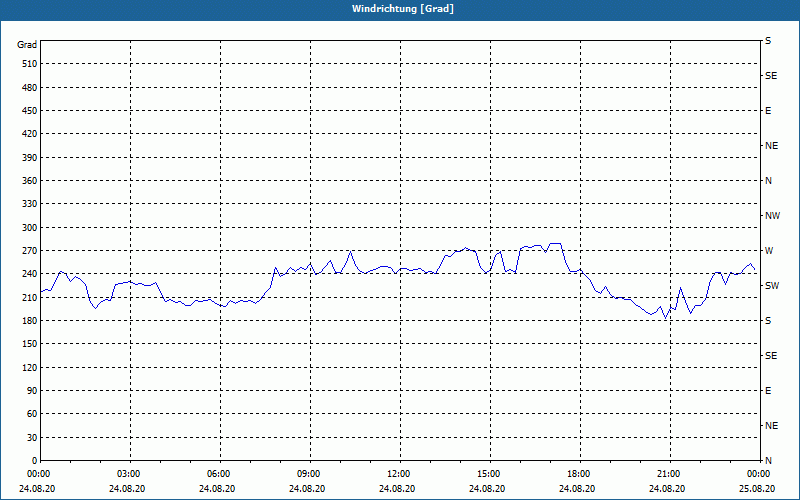
Task: Click the 15:00 time label
Action: pyautogui.click(x=488, y=474)
